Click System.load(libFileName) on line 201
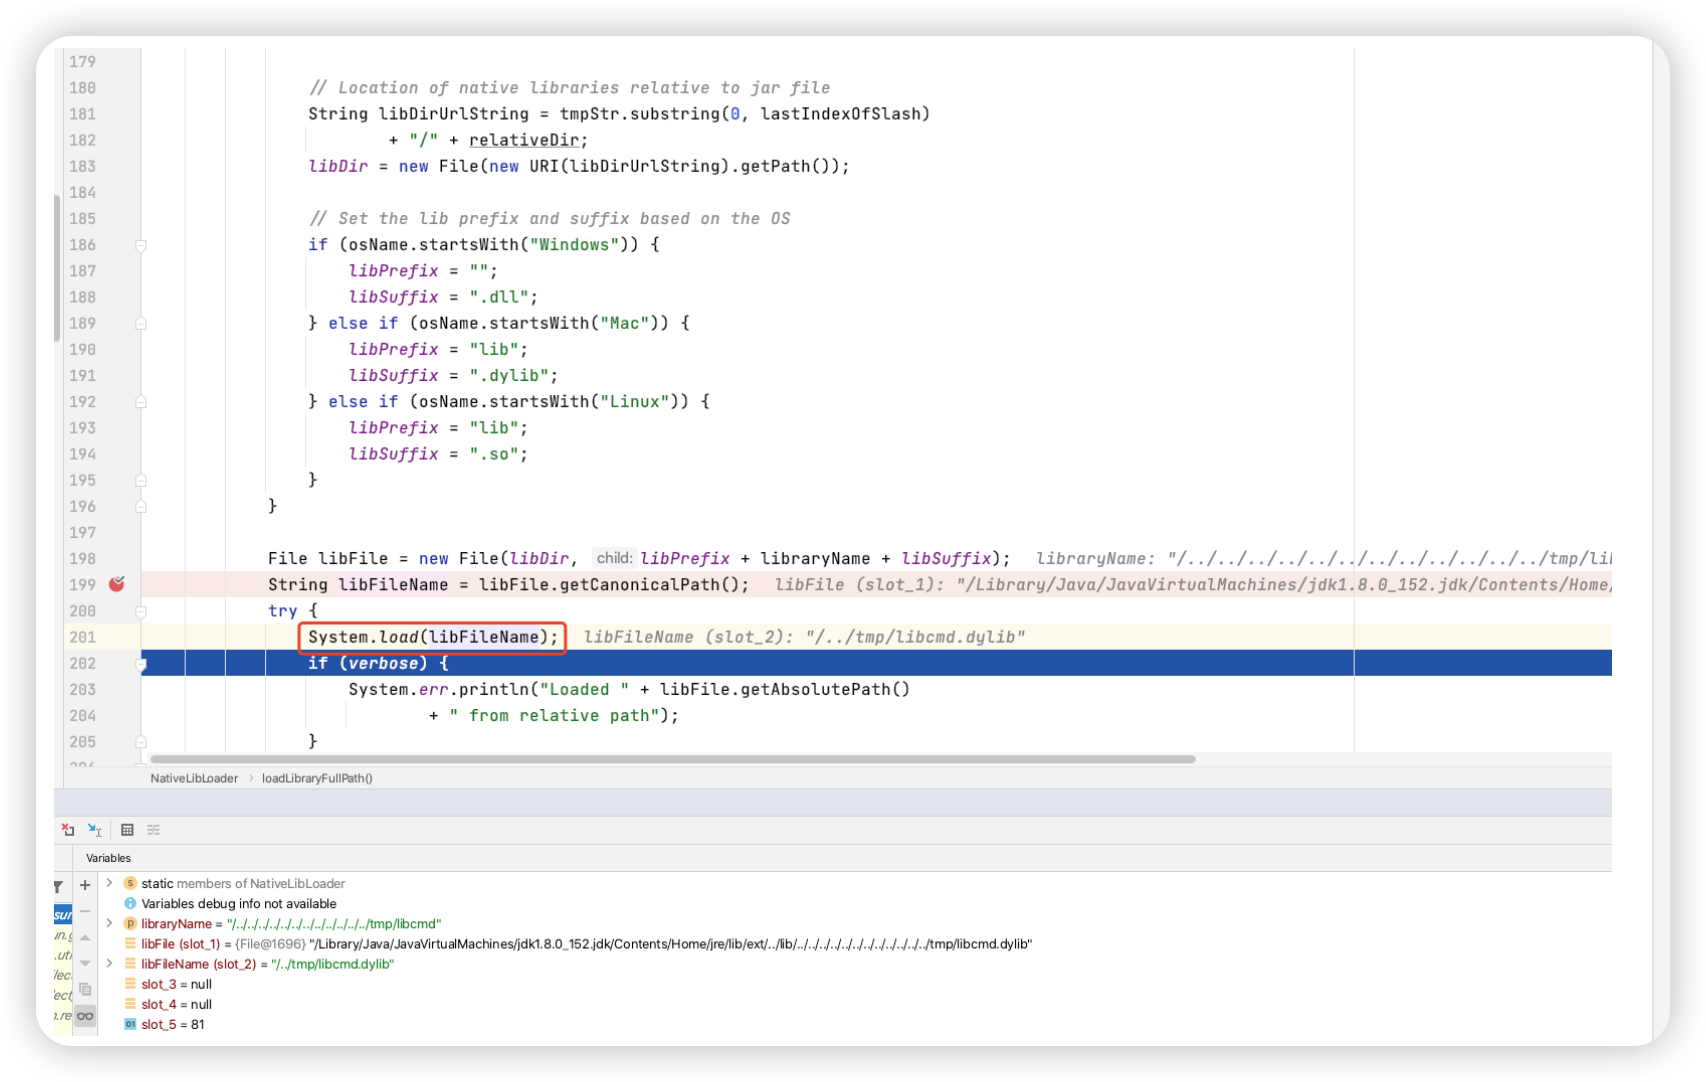 (433, 637)
